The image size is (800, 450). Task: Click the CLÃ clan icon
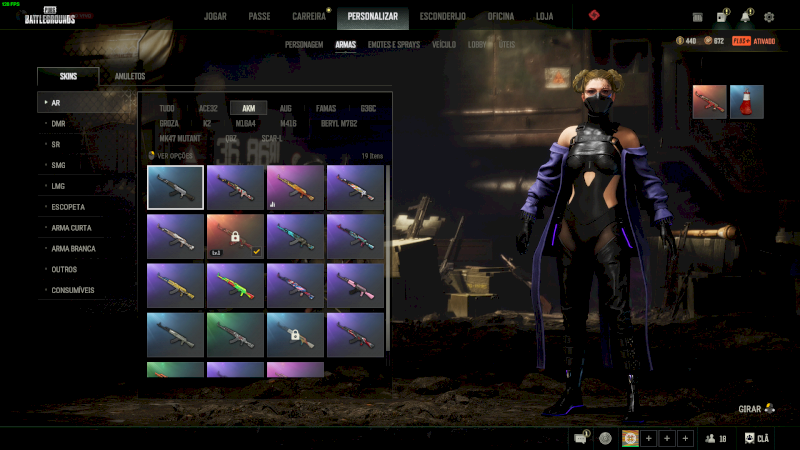[757, 438]
